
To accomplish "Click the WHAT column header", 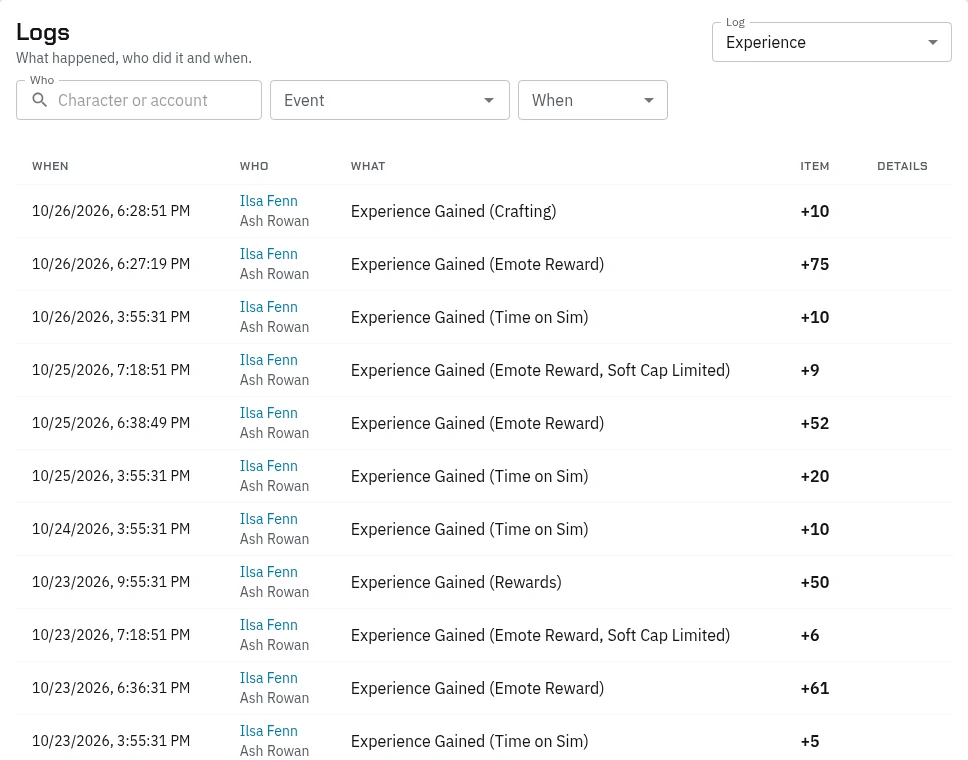I will point(368,166).
